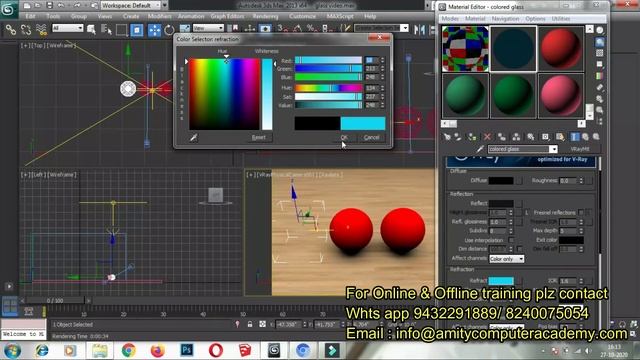The width and height of the screenshot is (640, 360).
Task: Click the Ref. glossiness value field
Action: (x=498, y=222)
